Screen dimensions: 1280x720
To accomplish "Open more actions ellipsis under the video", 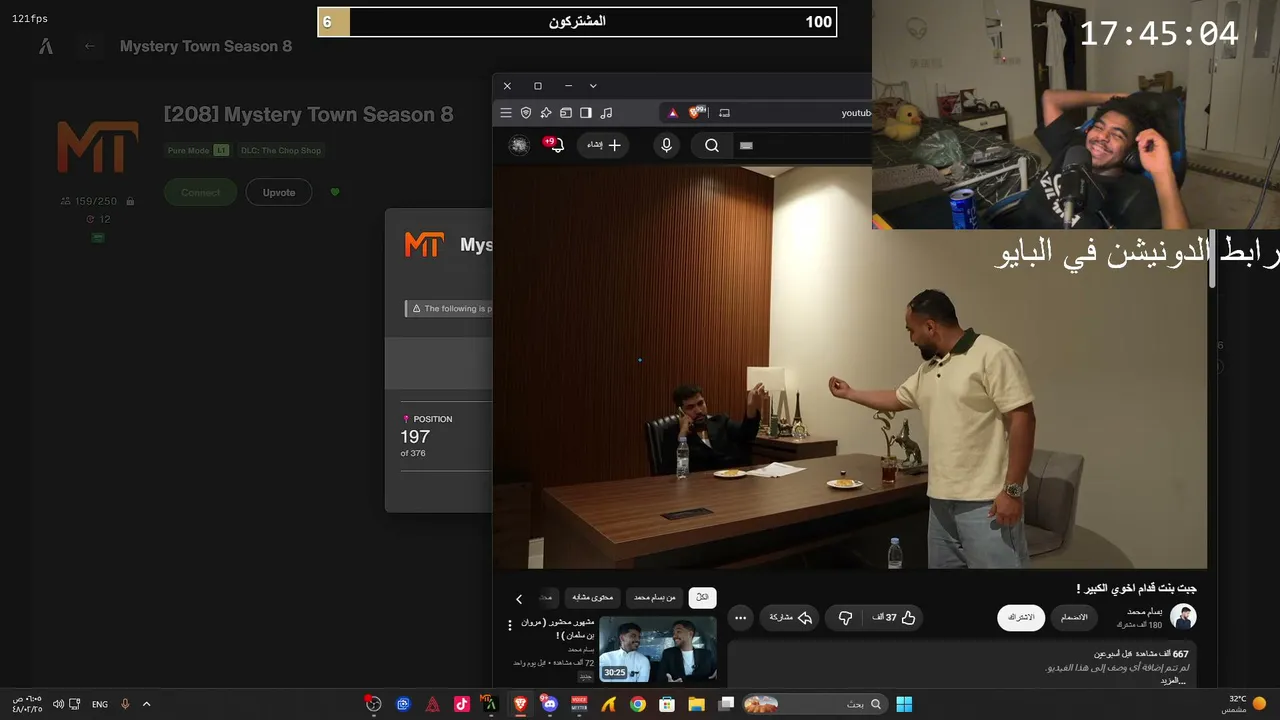I will [x=740, y=618].
